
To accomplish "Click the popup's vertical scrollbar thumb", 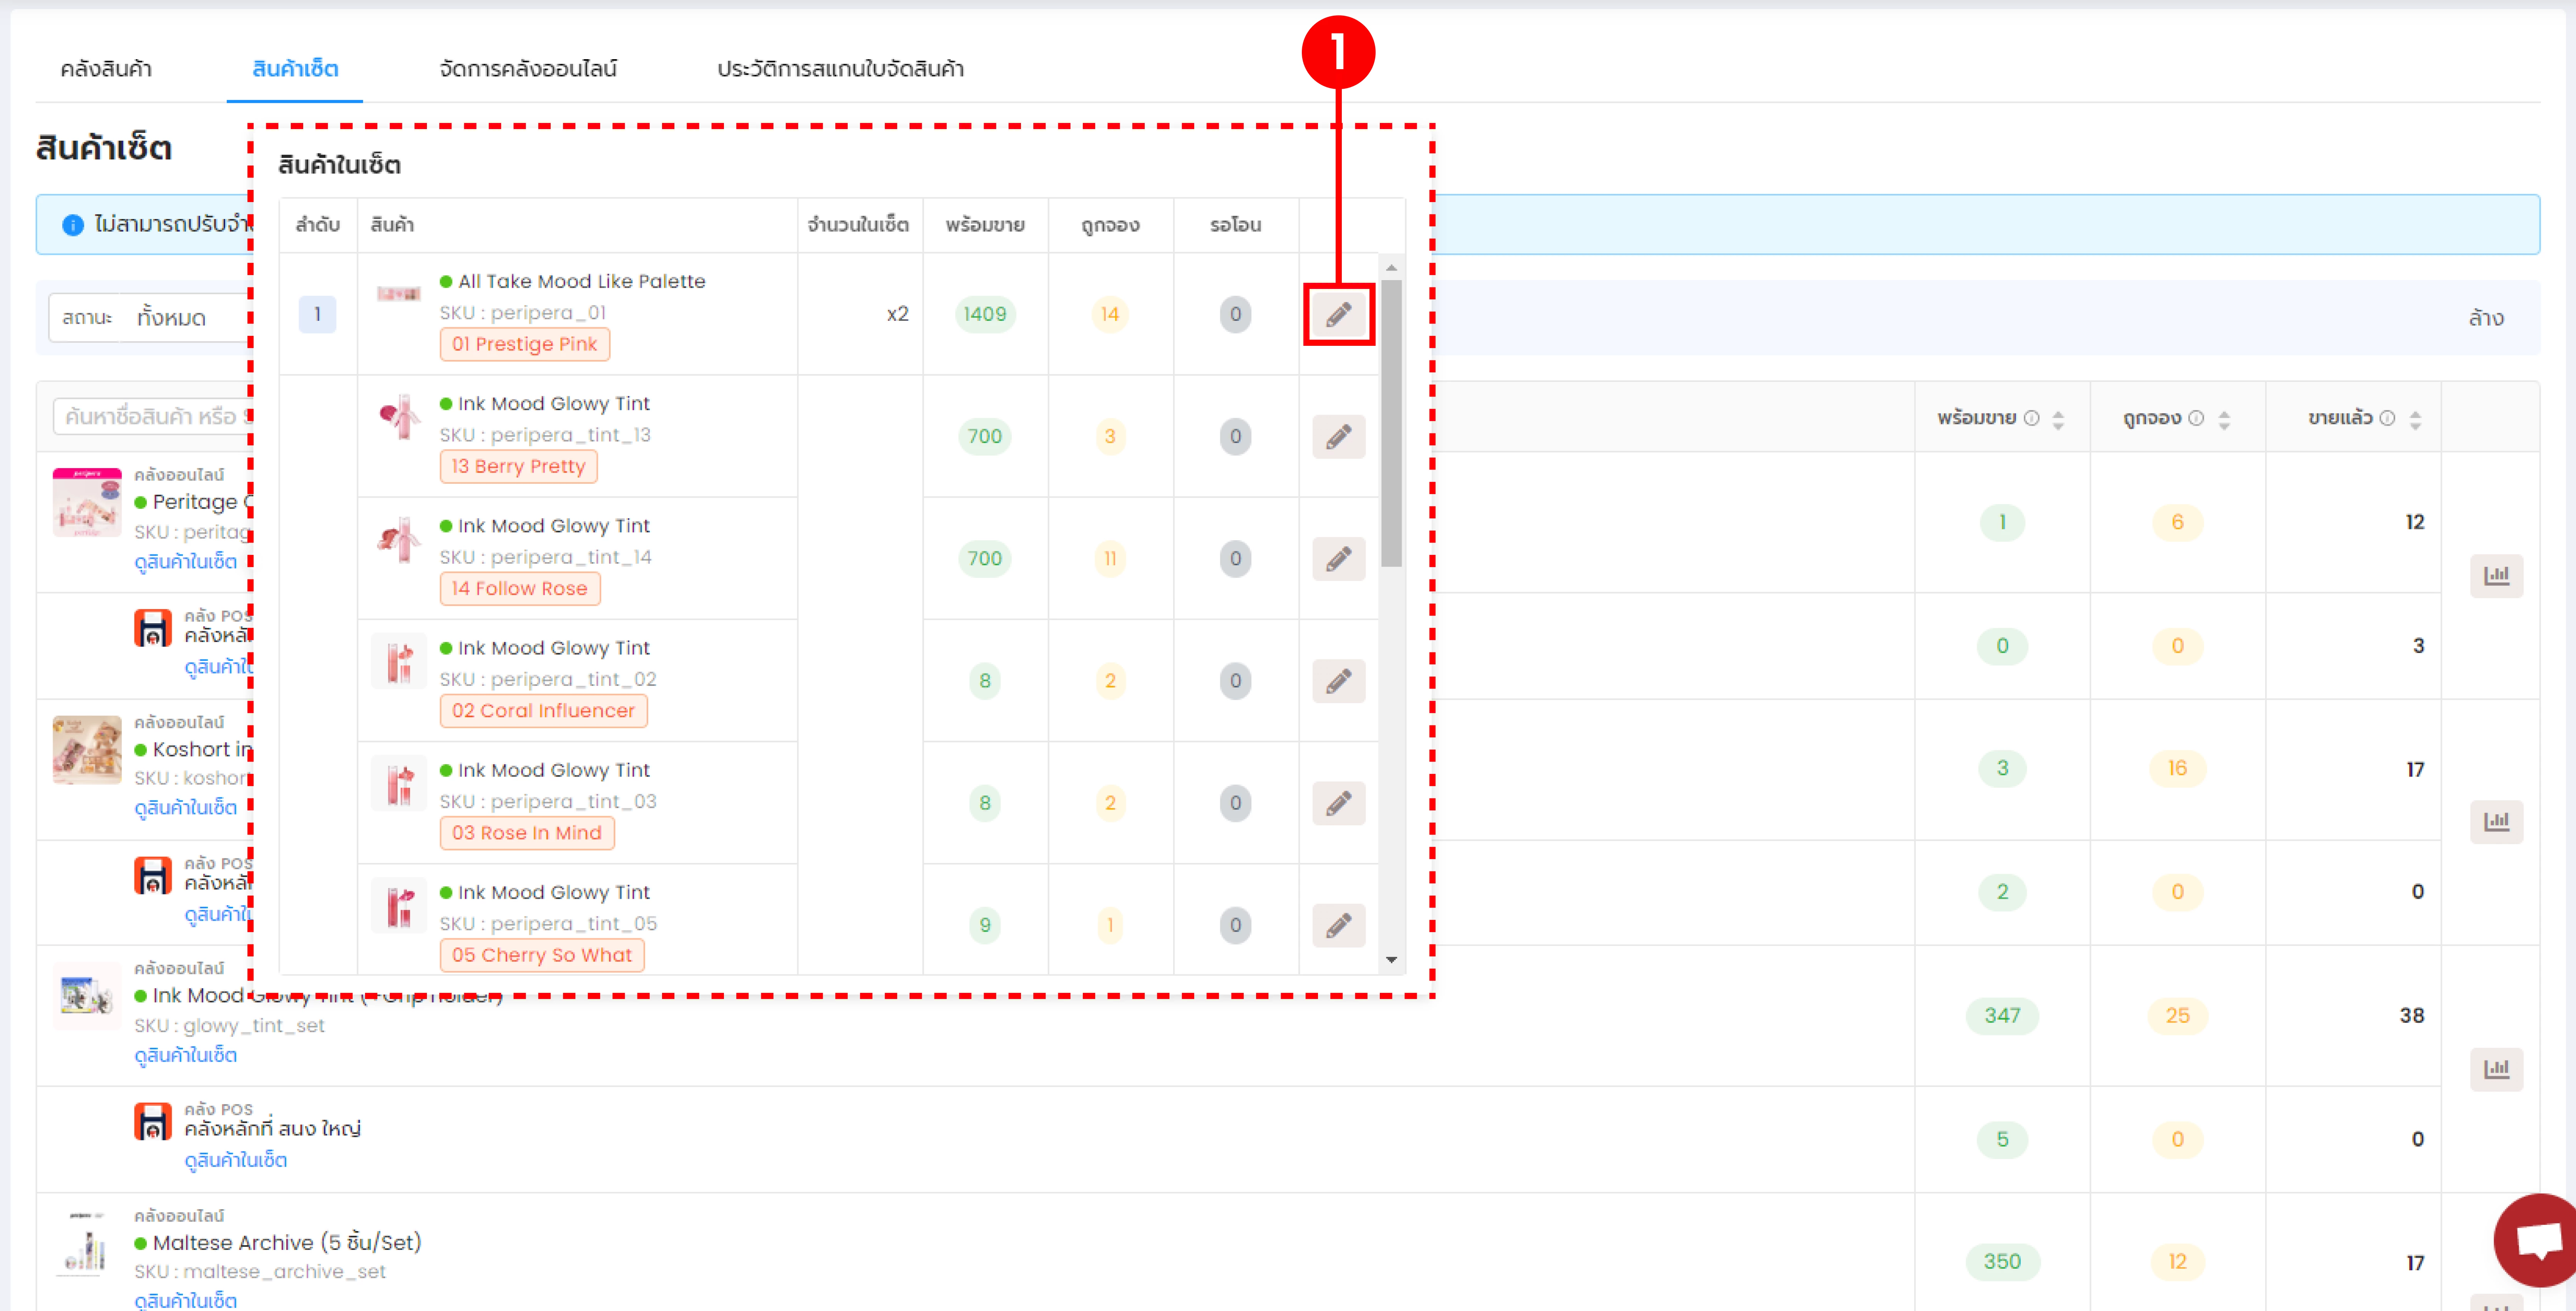I will pyautogui.click(x=1391, y=423).
